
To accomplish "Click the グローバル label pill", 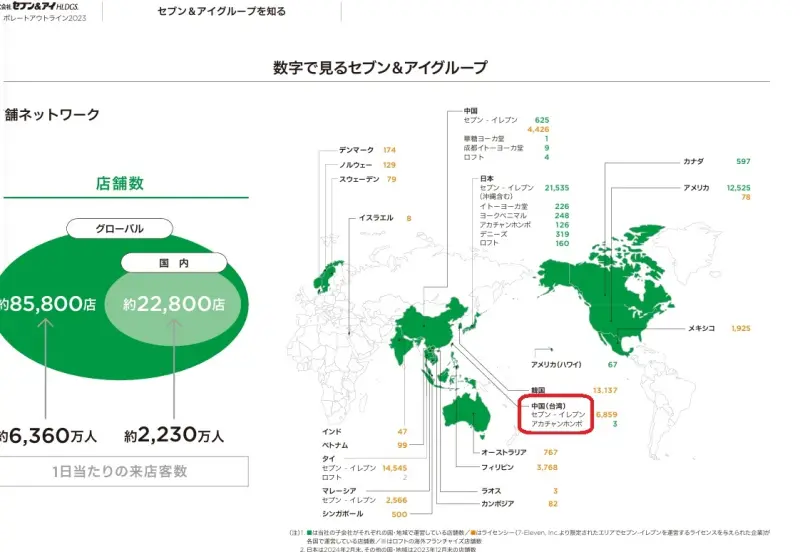I will click(x=119, y=229).
